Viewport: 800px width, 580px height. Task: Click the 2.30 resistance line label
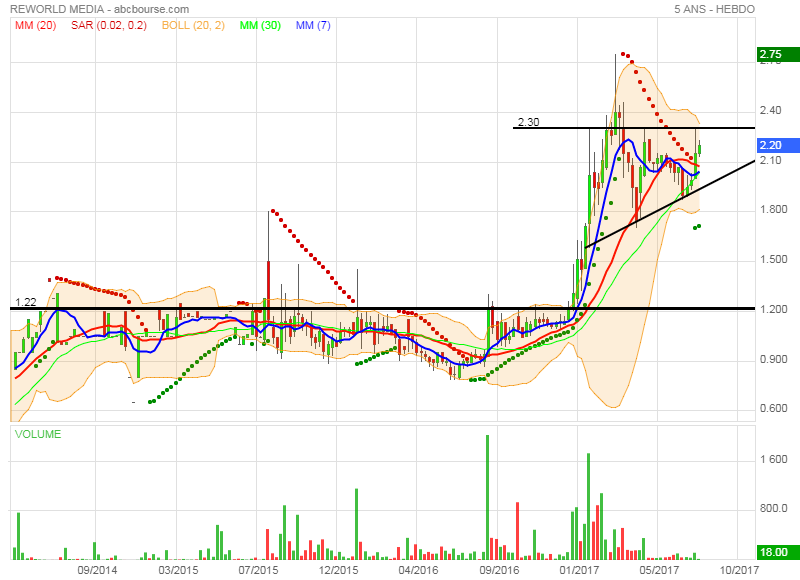529,122
